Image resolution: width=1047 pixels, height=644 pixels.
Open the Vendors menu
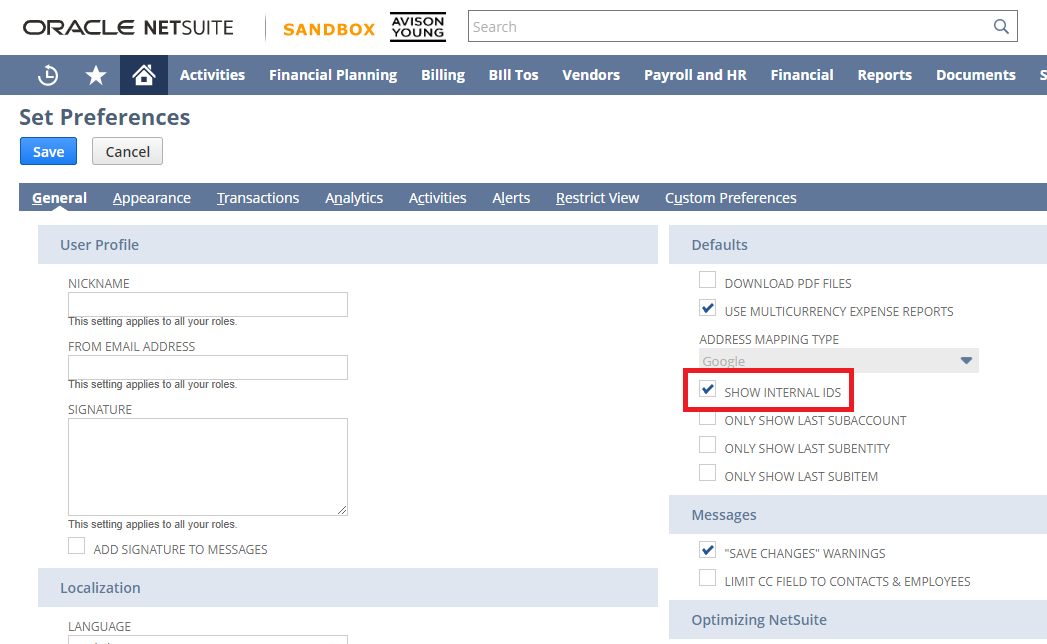[x=591, y=75]
